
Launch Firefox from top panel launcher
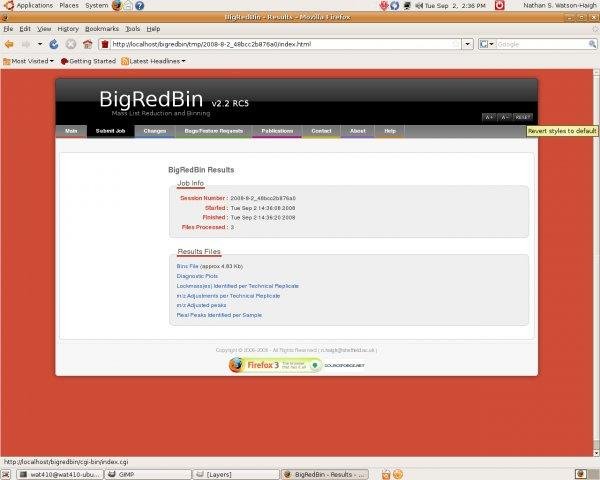[117, 5]
